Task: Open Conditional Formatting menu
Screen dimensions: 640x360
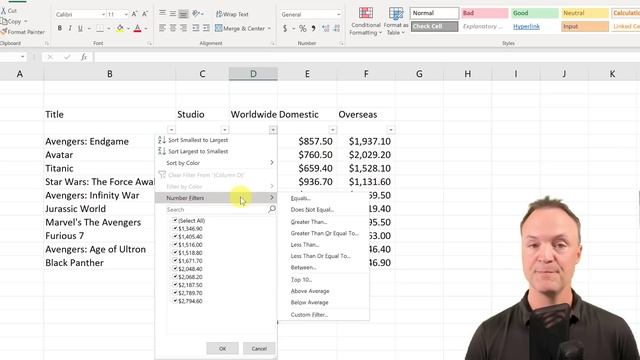Action: pyautogui.click(x=365, y=21)
